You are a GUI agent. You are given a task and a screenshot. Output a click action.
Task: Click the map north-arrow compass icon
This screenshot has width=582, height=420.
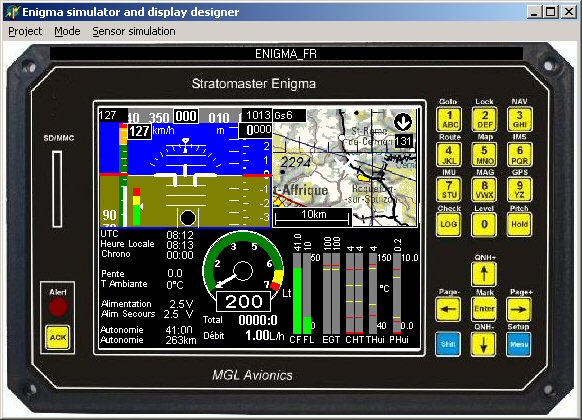pos(403,122)
